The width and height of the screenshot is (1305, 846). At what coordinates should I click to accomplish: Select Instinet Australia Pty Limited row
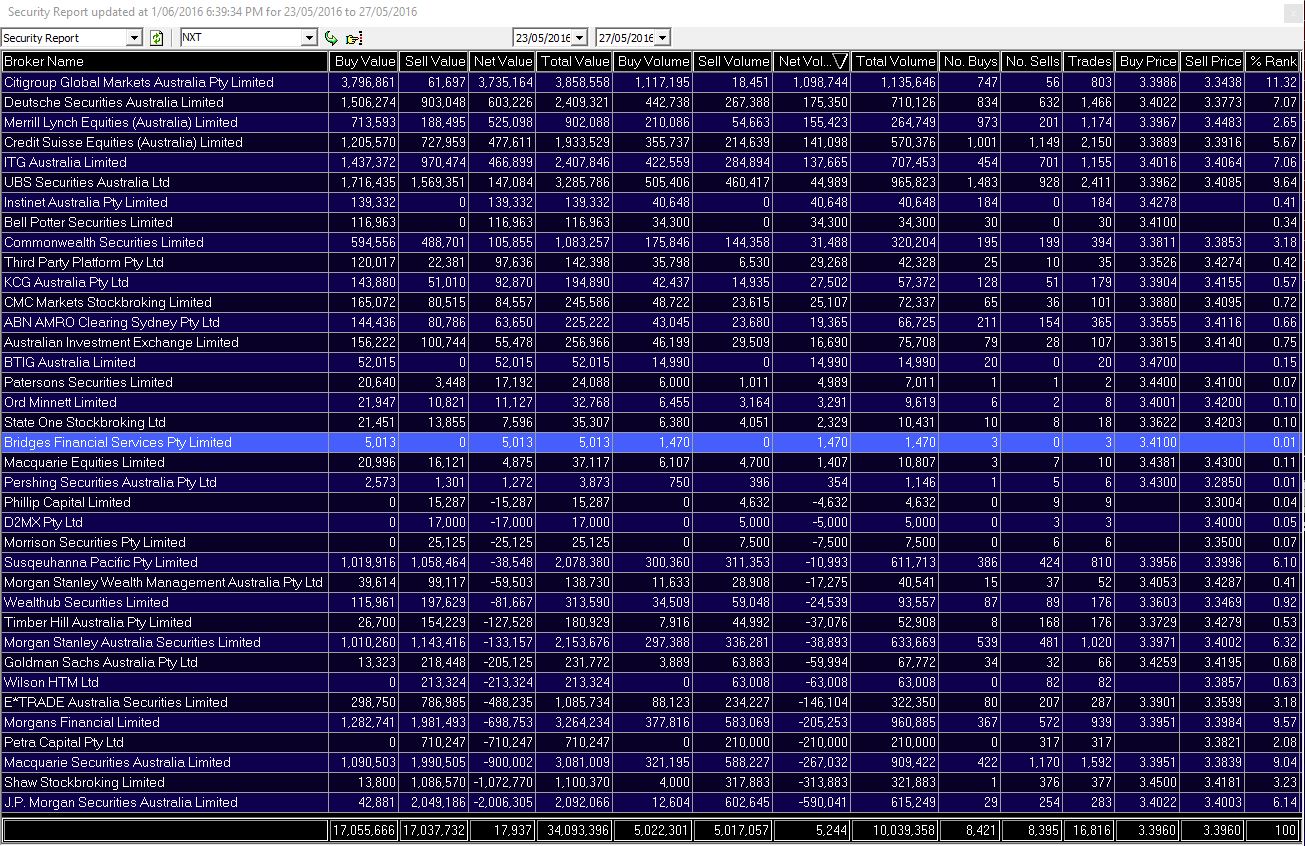[x=650, y=202]
